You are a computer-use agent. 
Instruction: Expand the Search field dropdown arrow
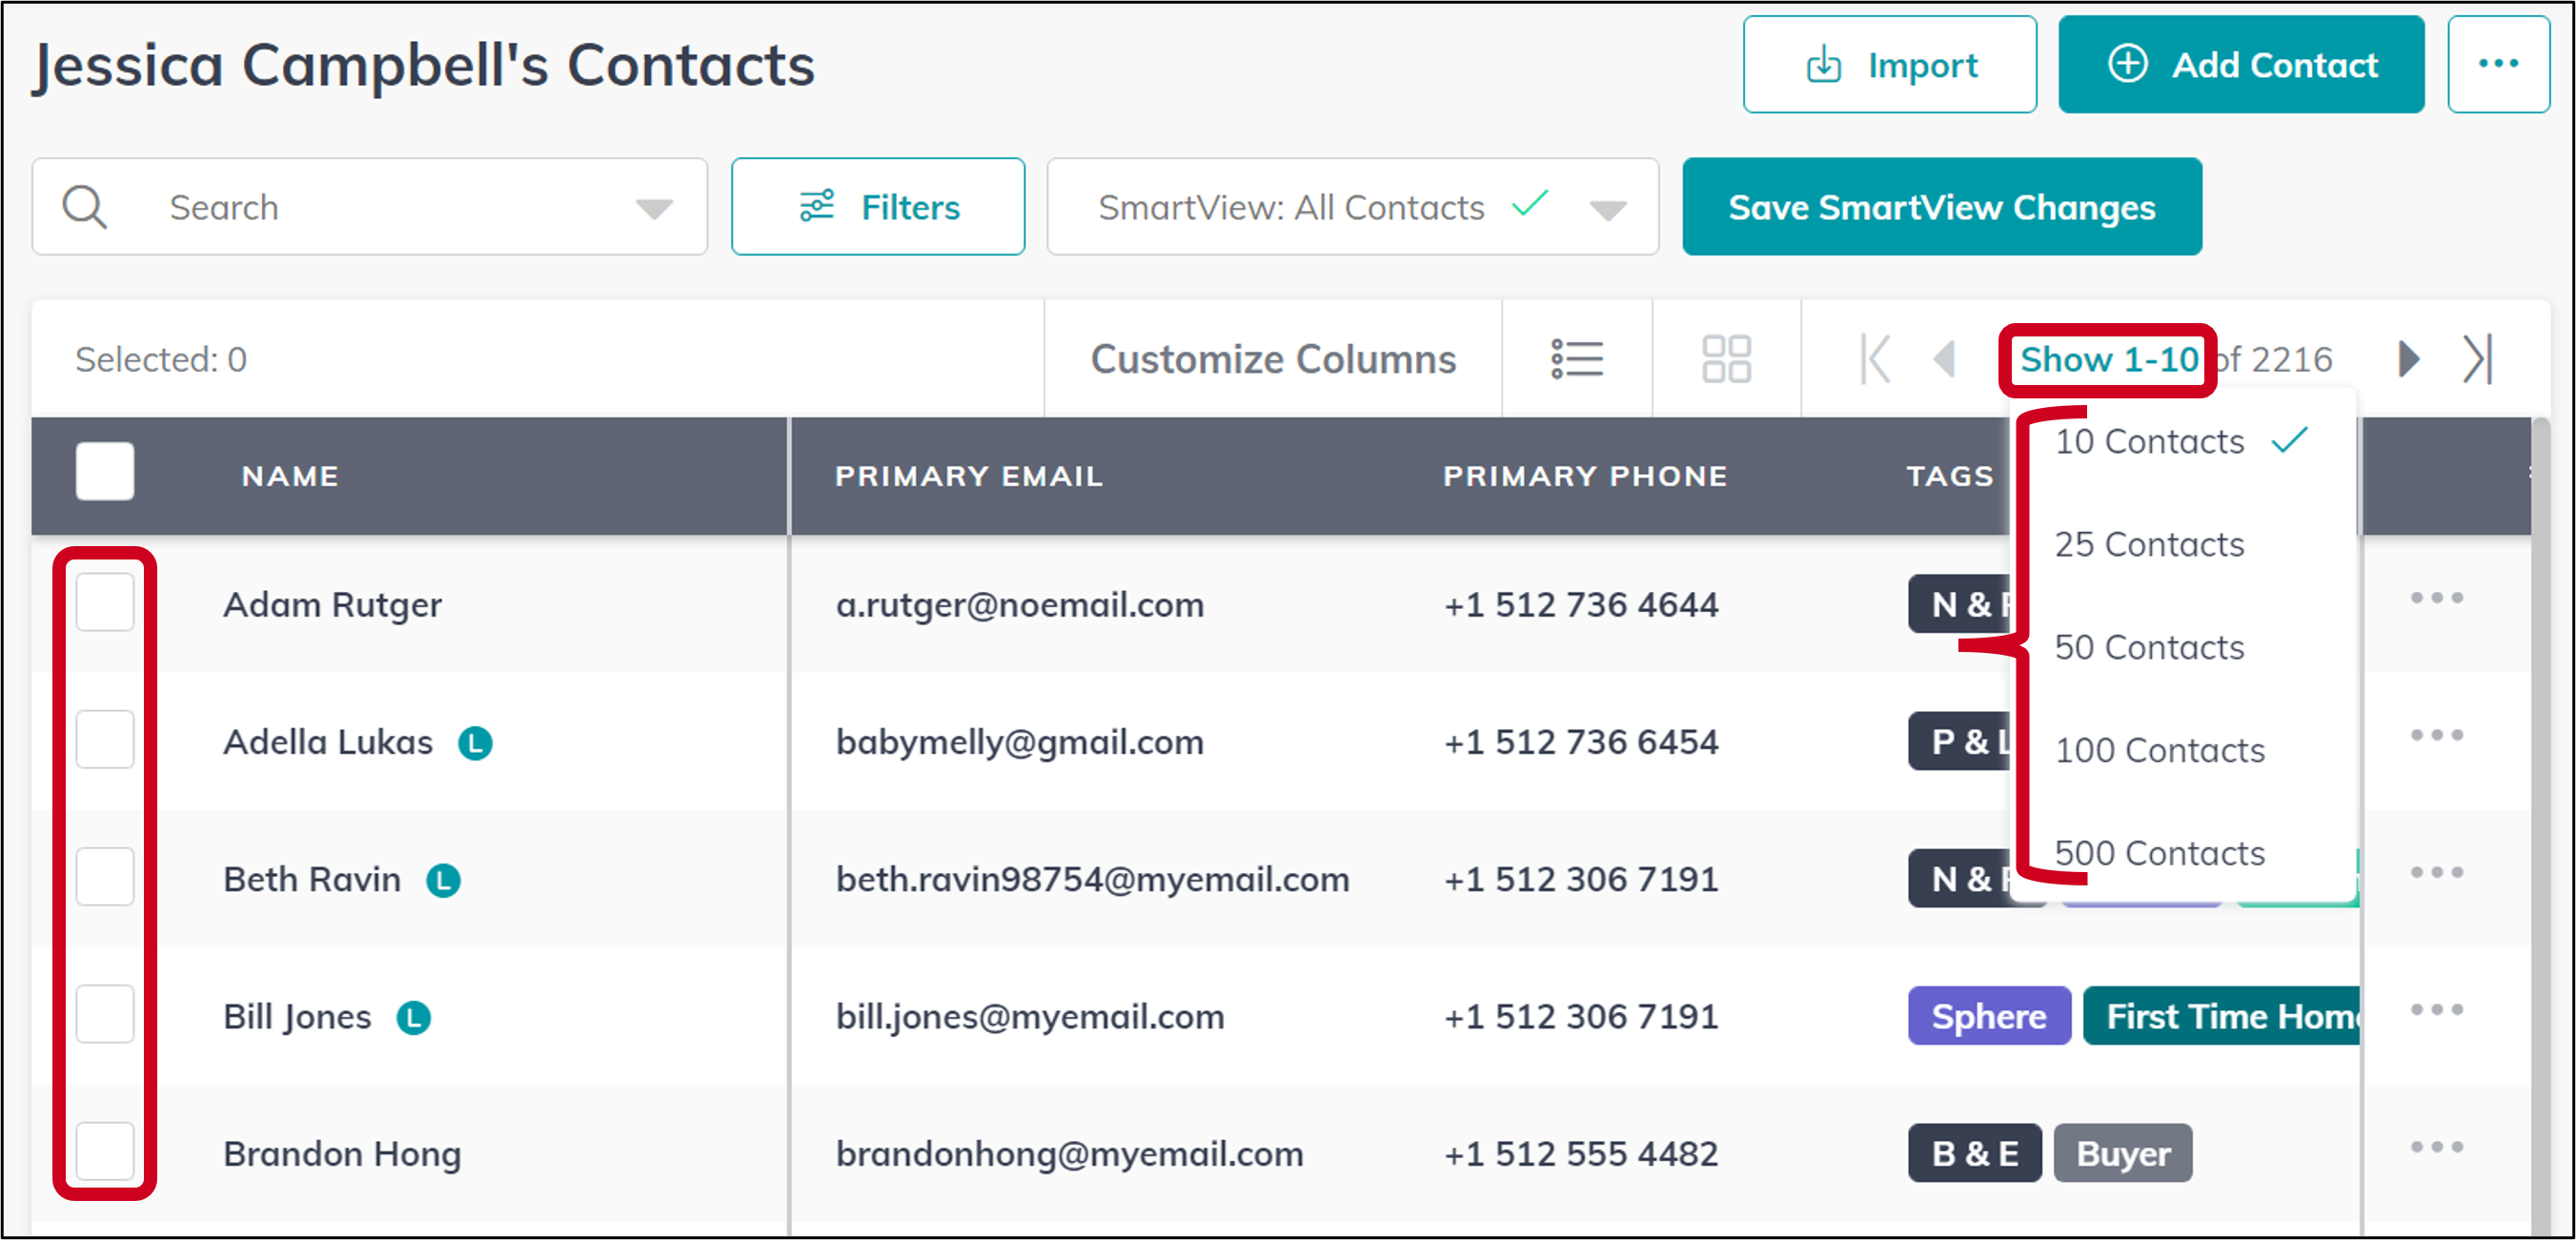coord(654,208)
